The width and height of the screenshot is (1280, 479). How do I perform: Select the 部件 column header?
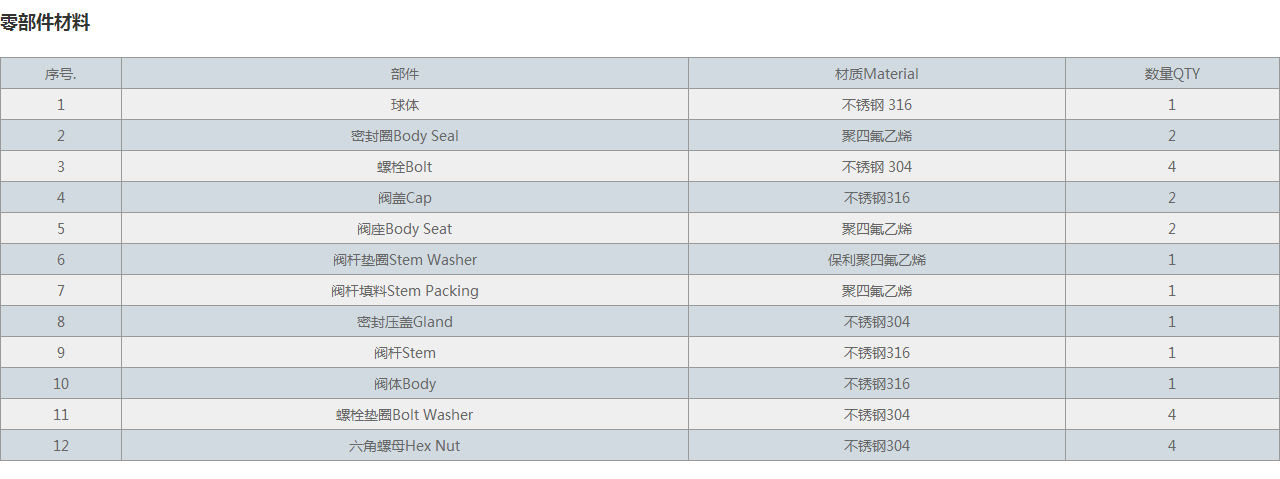coord(404,74)
